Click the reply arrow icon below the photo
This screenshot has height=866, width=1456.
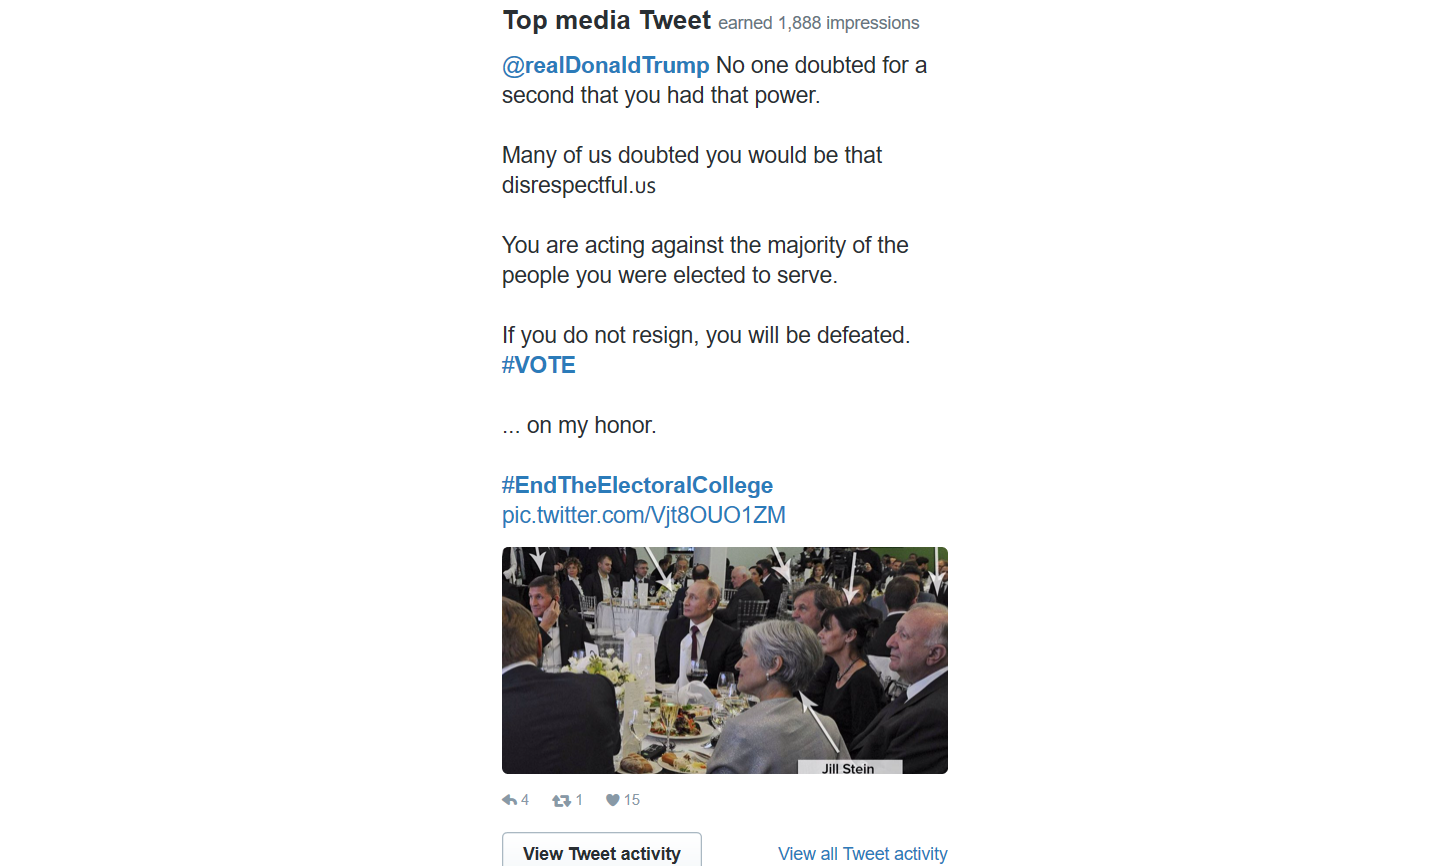(509, 800)
